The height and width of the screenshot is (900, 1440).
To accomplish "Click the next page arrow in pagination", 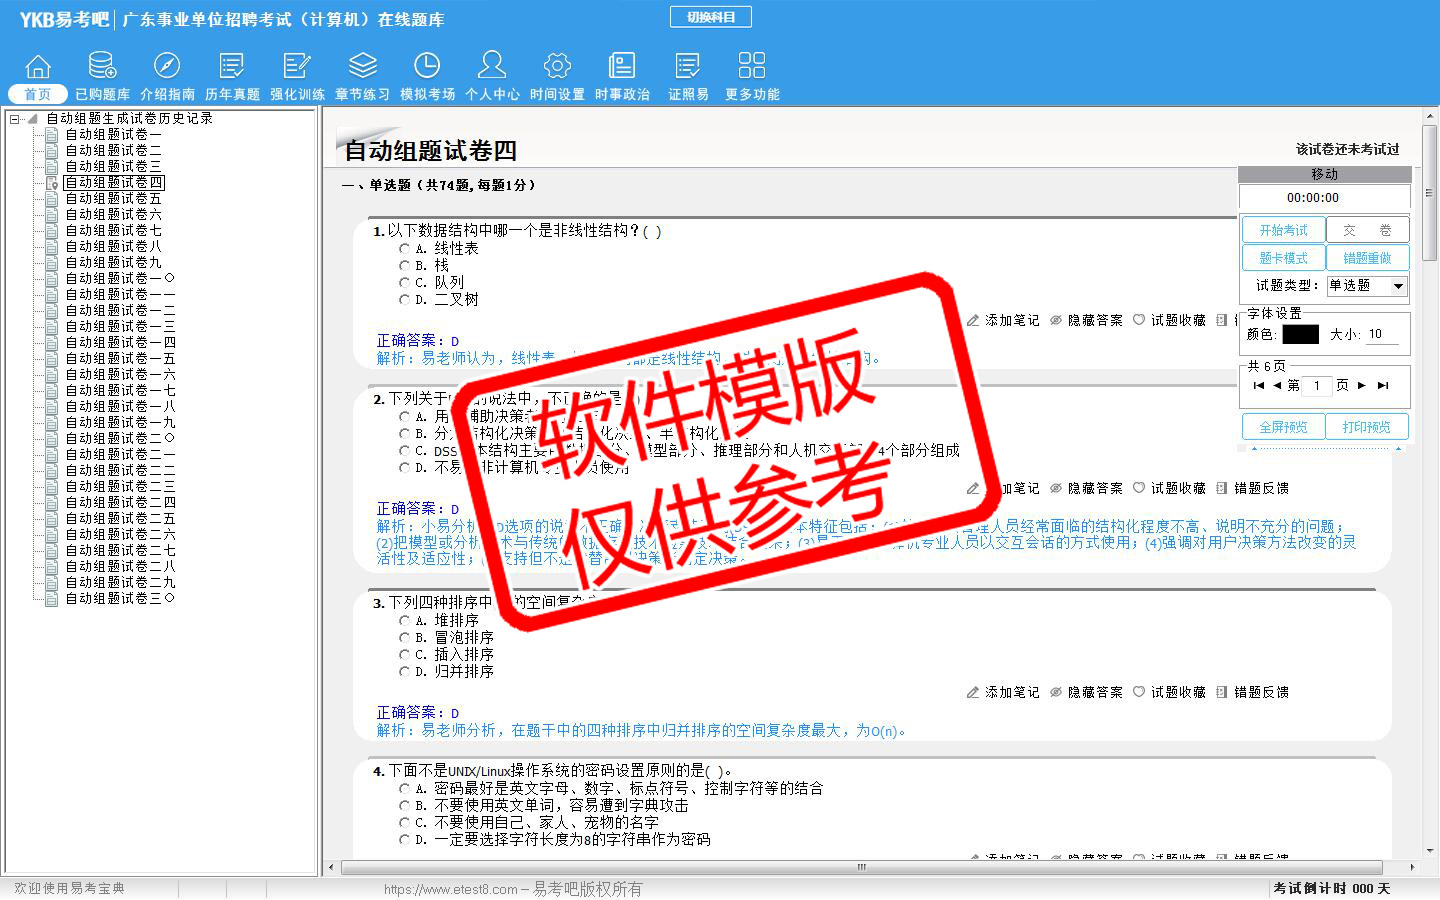I will (x=1361, y=385).
